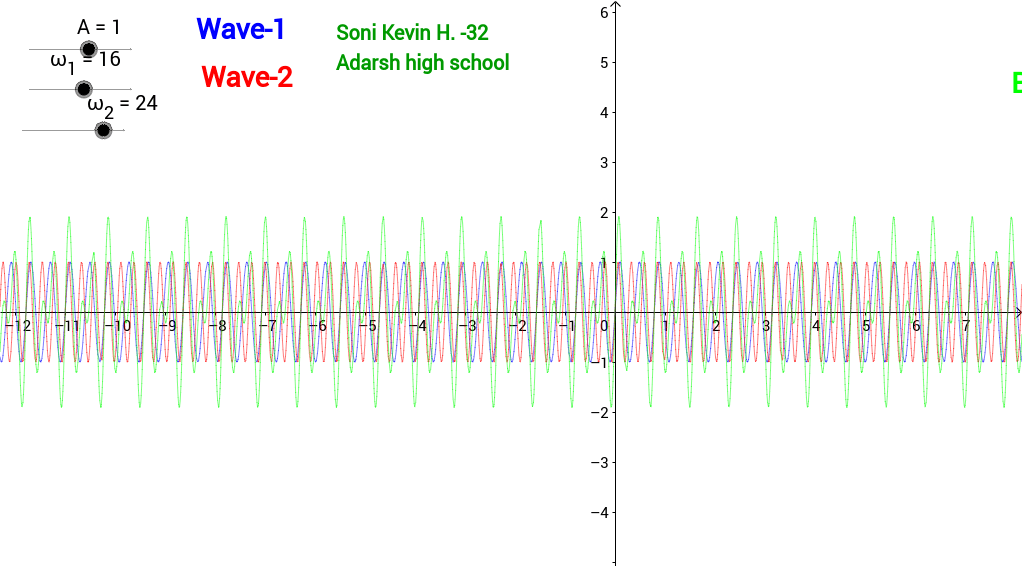1024x568 pixels.
Task: Click the partially visible green label at right edge
Action: click(1017, 84)
